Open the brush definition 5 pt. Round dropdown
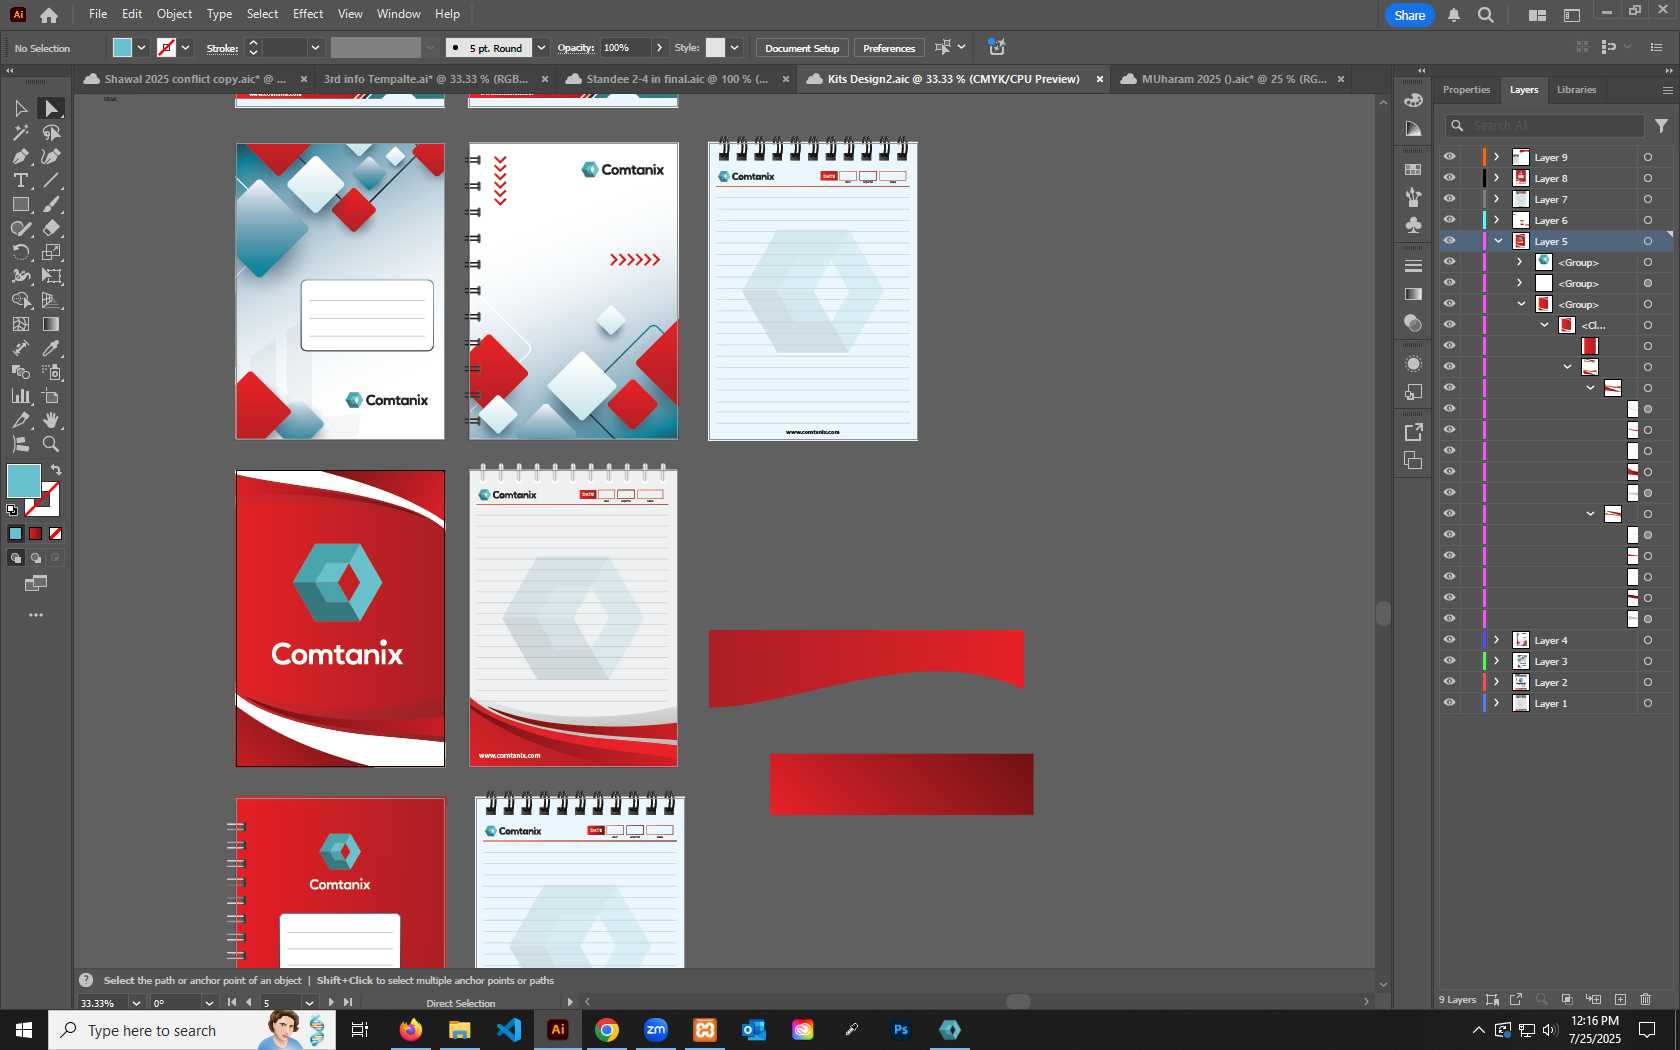 click(x=541, y=48)
